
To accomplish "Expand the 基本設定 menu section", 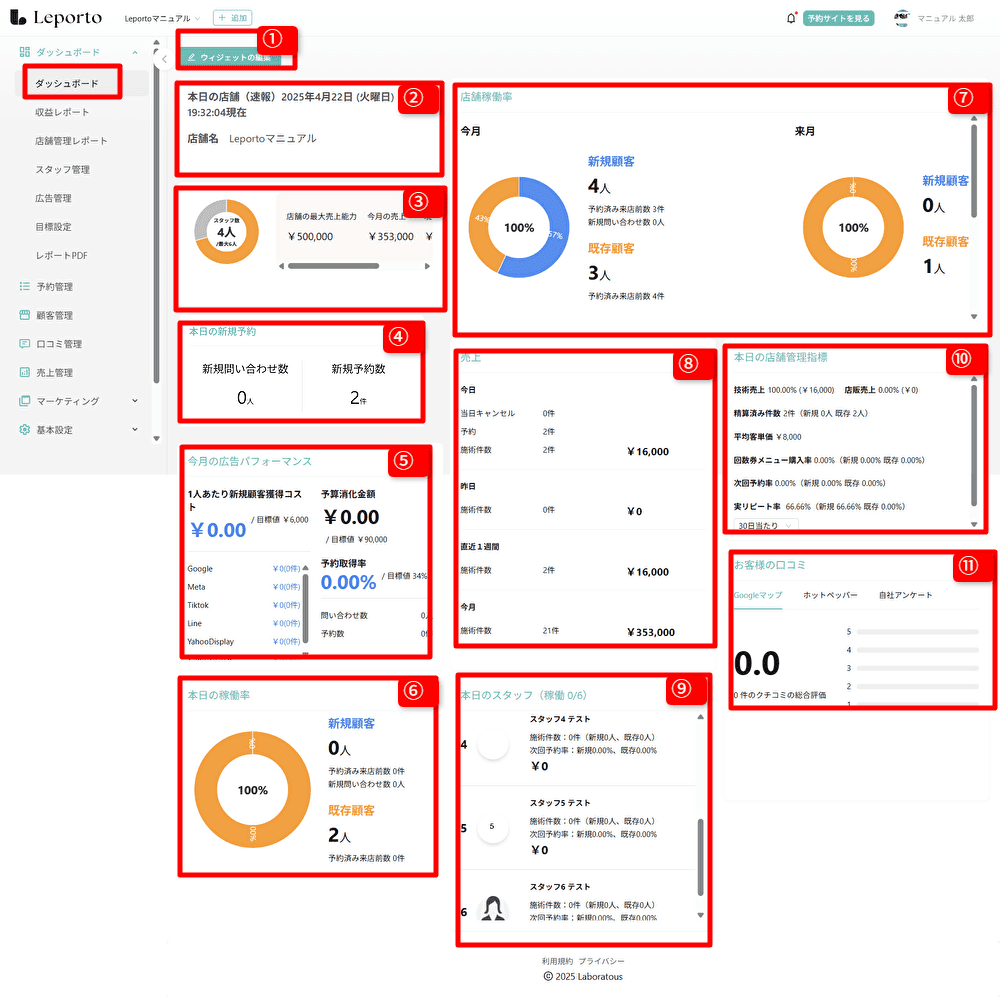I will coord(135,430).
